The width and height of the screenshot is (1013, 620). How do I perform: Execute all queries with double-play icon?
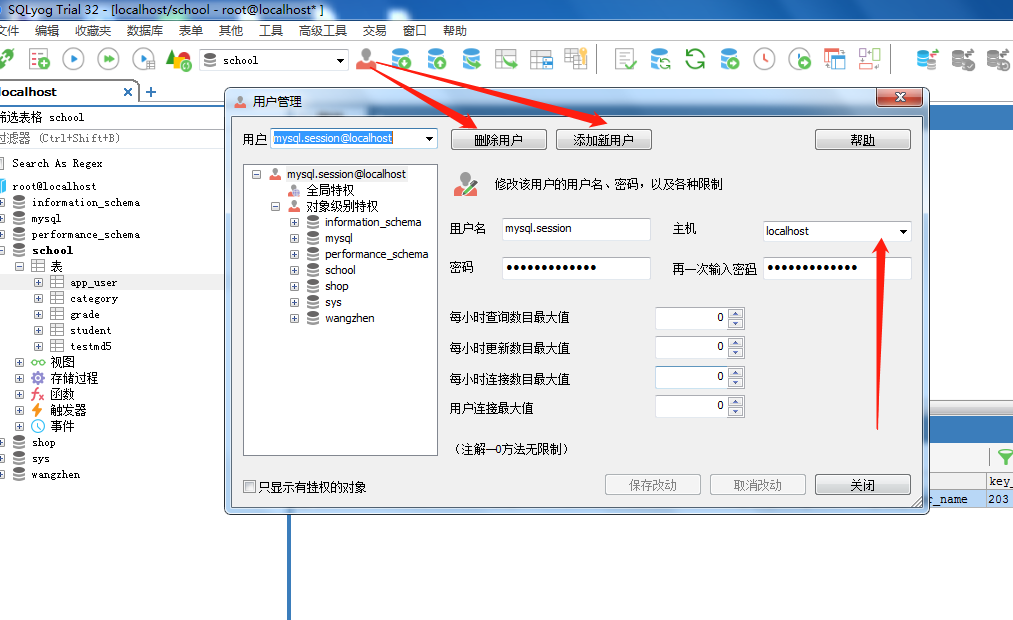tap(109, 59)
